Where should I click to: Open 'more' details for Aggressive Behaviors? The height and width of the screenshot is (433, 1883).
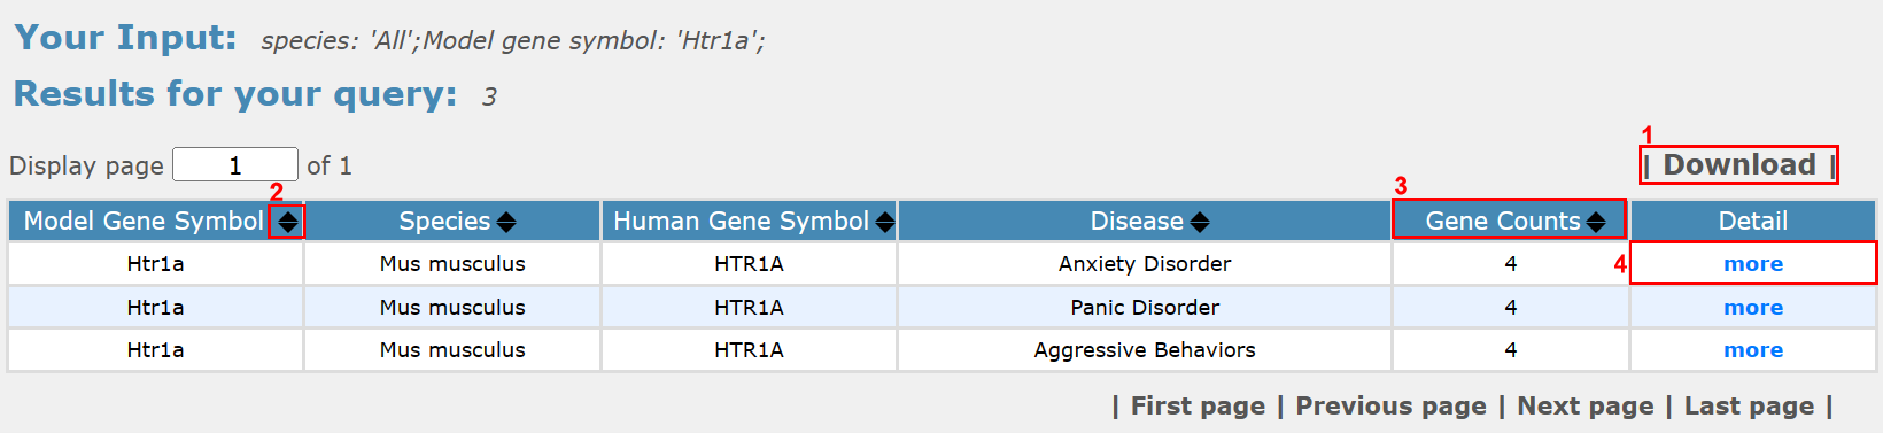1753,350
